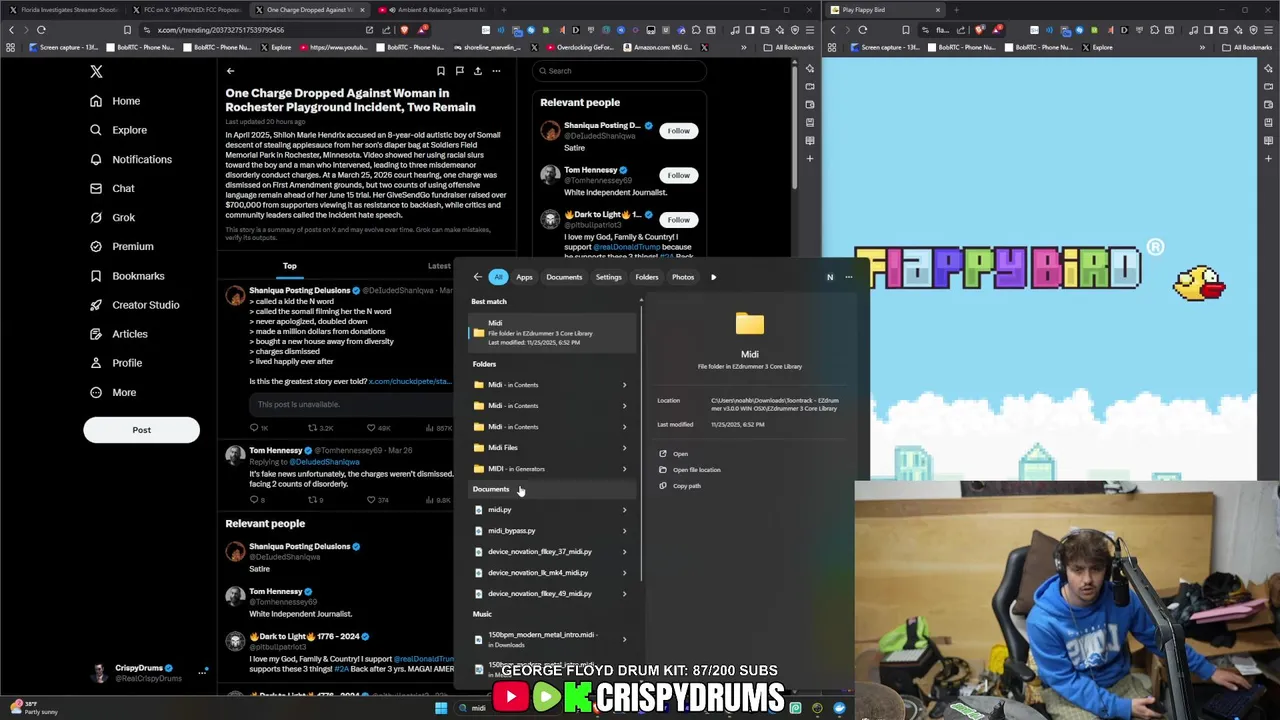
Task: Click the flag icon above the story headline
Action: [x=459, y=71]
